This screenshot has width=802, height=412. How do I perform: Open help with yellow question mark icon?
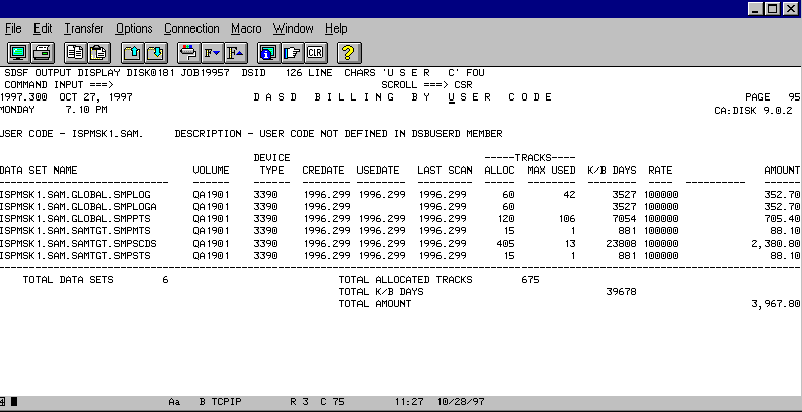(x=348, y=53)
